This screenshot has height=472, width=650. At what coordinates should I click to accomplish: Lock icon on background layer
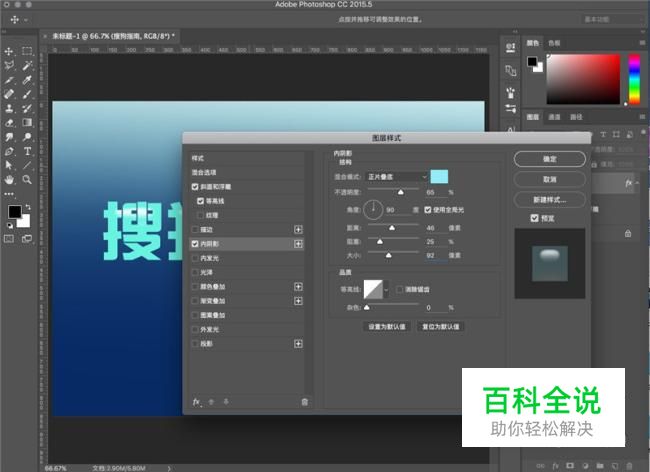[628, 233]
